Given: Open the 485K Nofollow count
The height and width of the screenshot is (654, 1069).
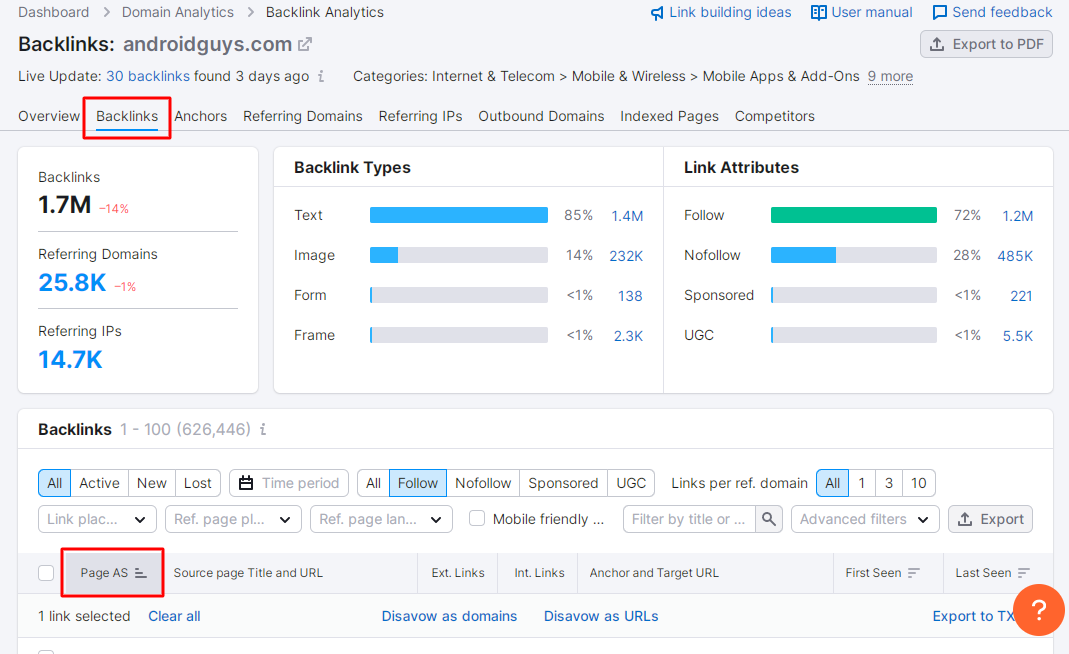Looking at the screenshot, I should [x=1015, y=256].
